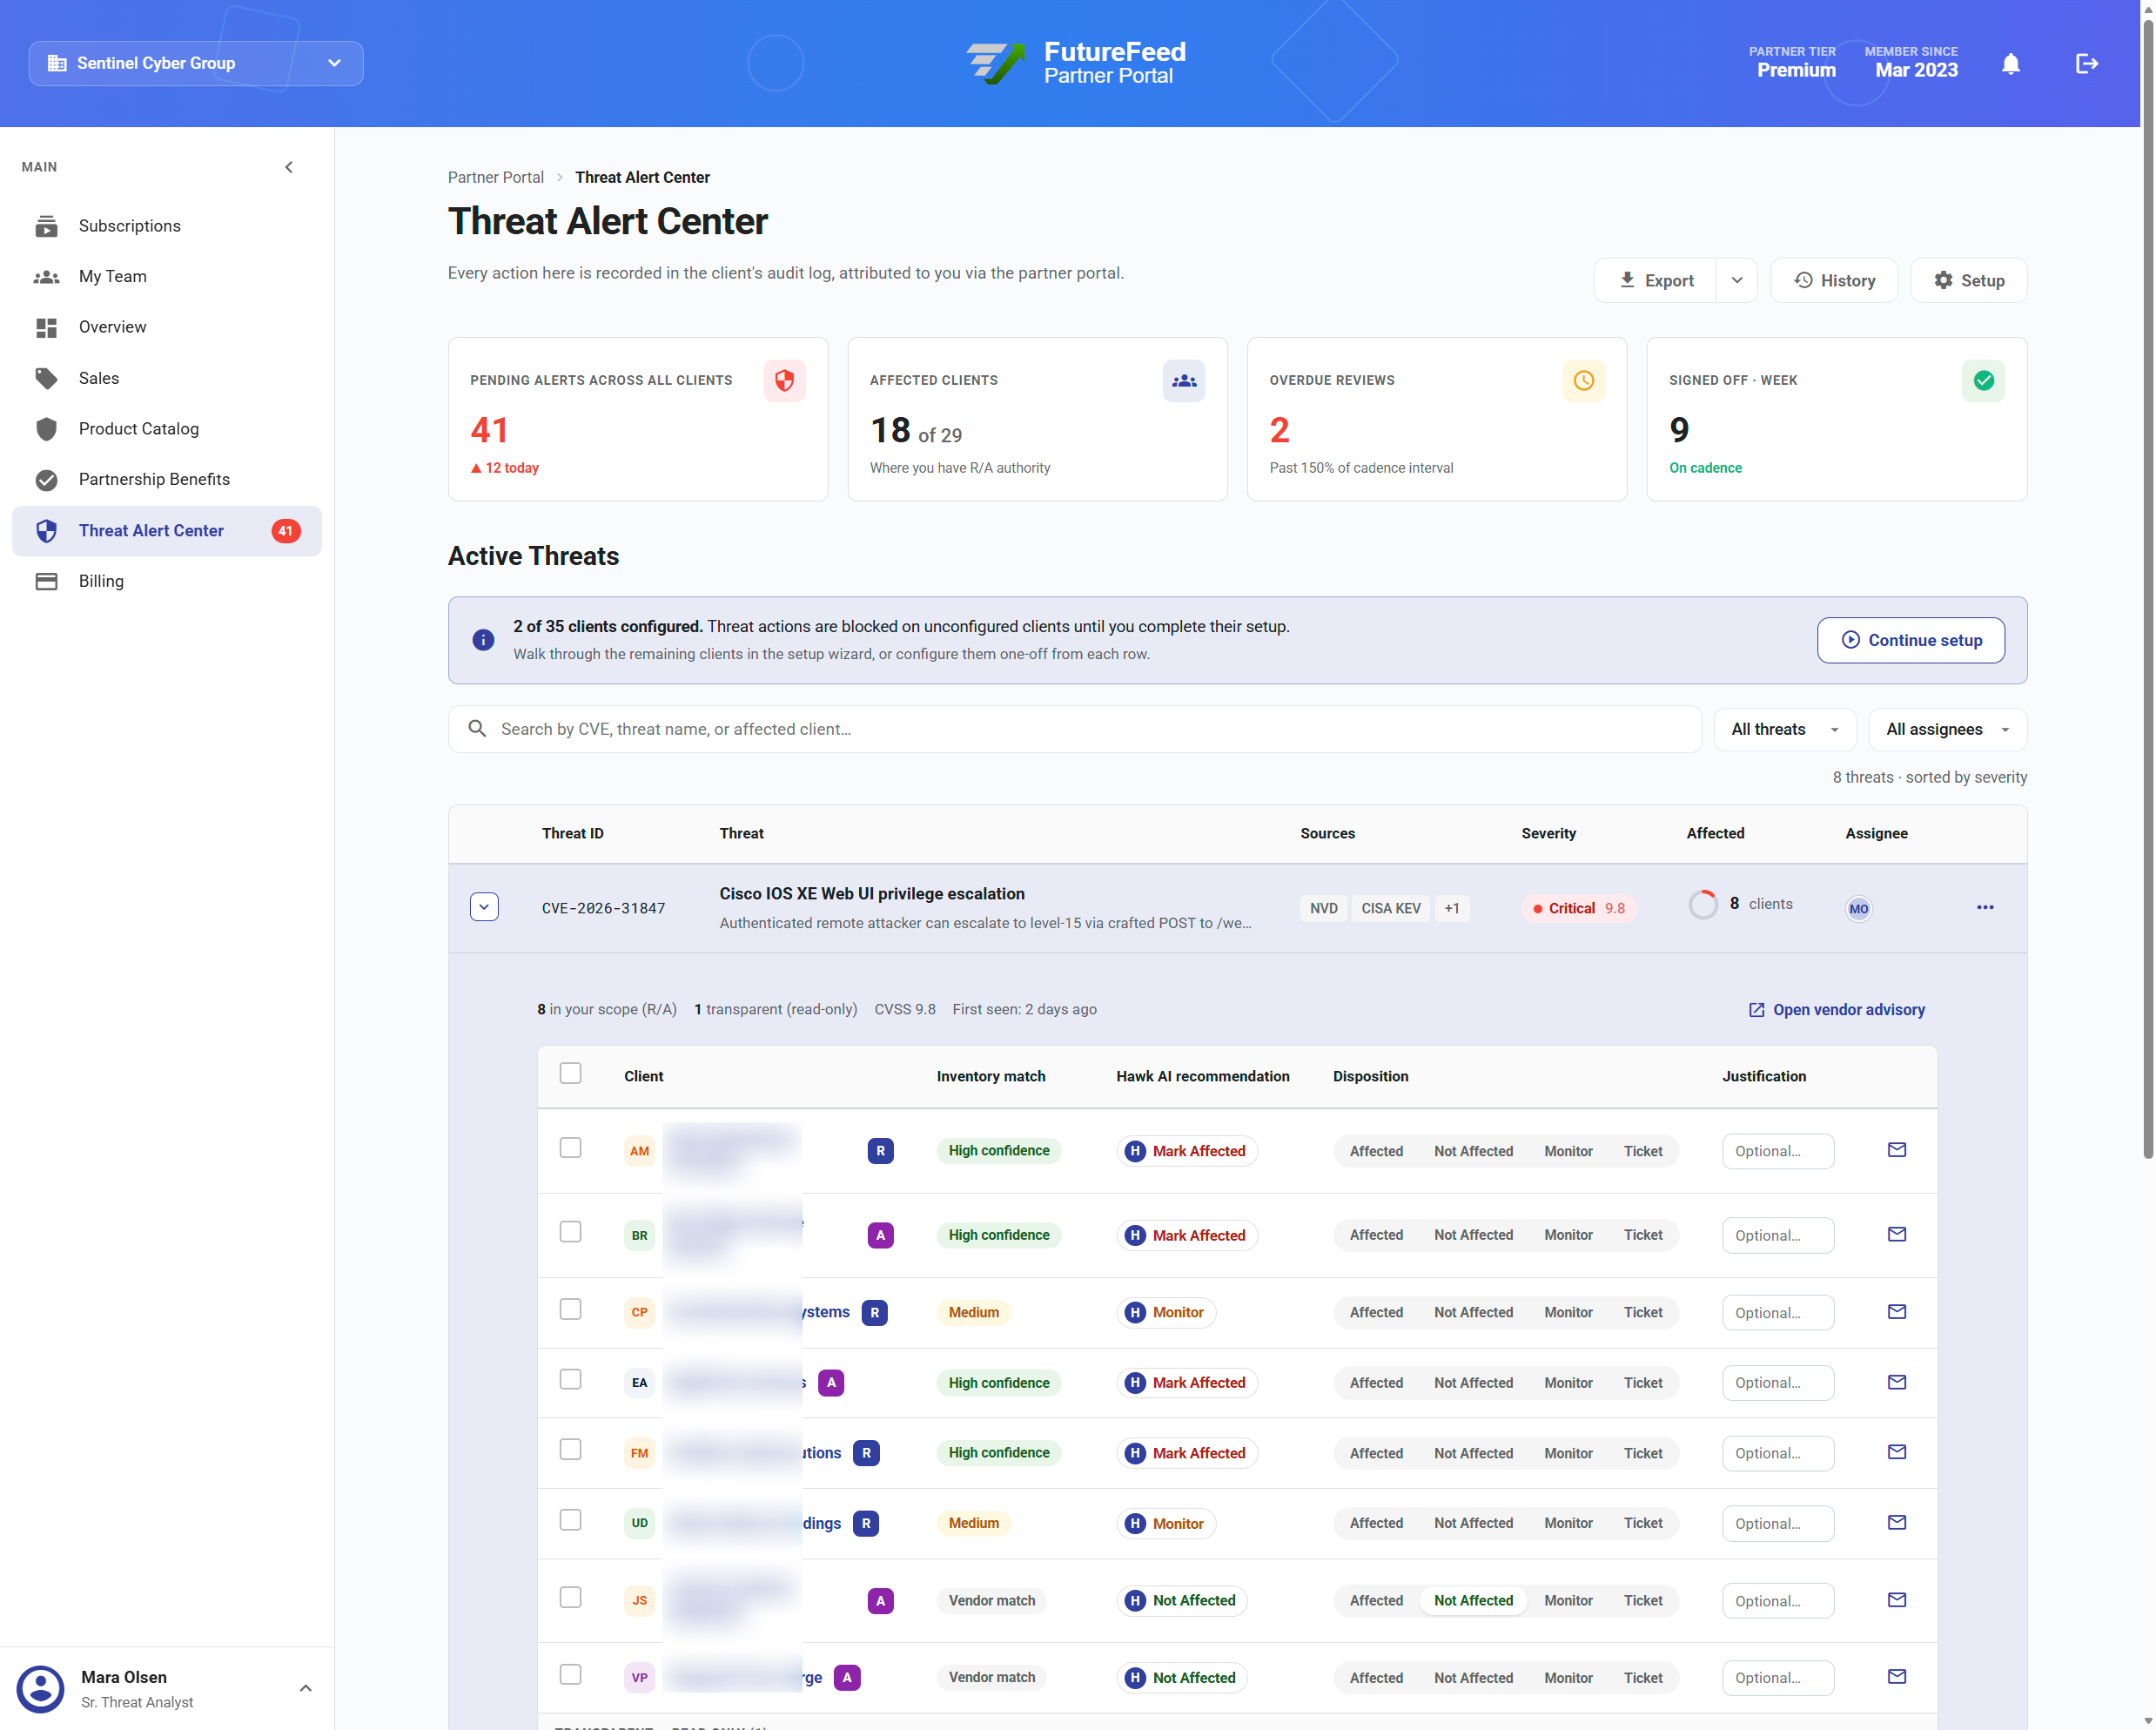2156x1730 pixels.
Task: Click the envelope icon in AM row
Action: [x=1896, y=1150]
